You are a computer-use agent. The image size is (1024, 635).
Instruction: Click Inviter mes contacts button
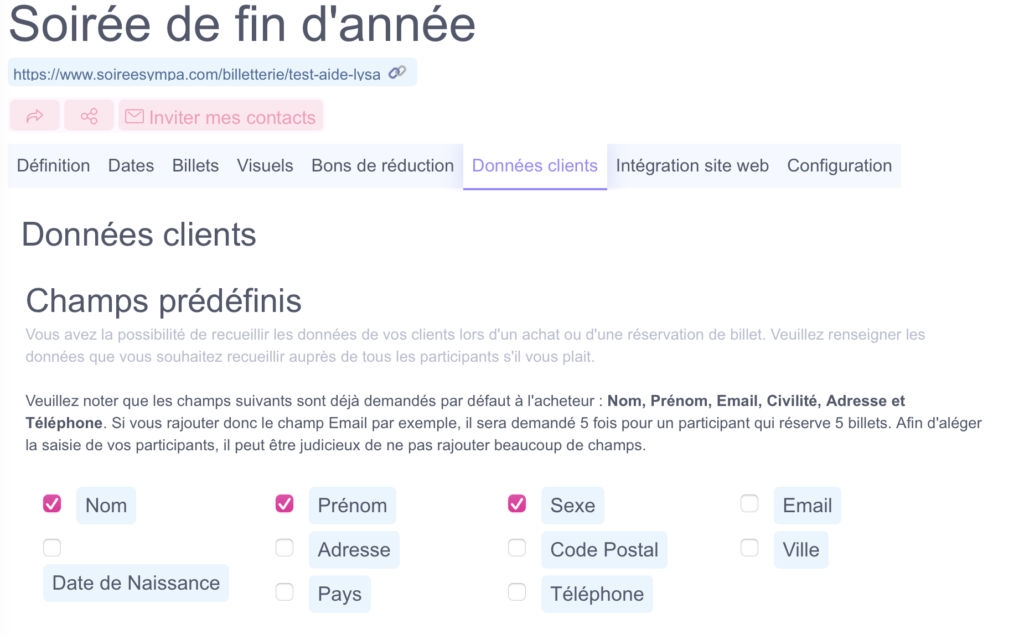[x=221, y=116]
